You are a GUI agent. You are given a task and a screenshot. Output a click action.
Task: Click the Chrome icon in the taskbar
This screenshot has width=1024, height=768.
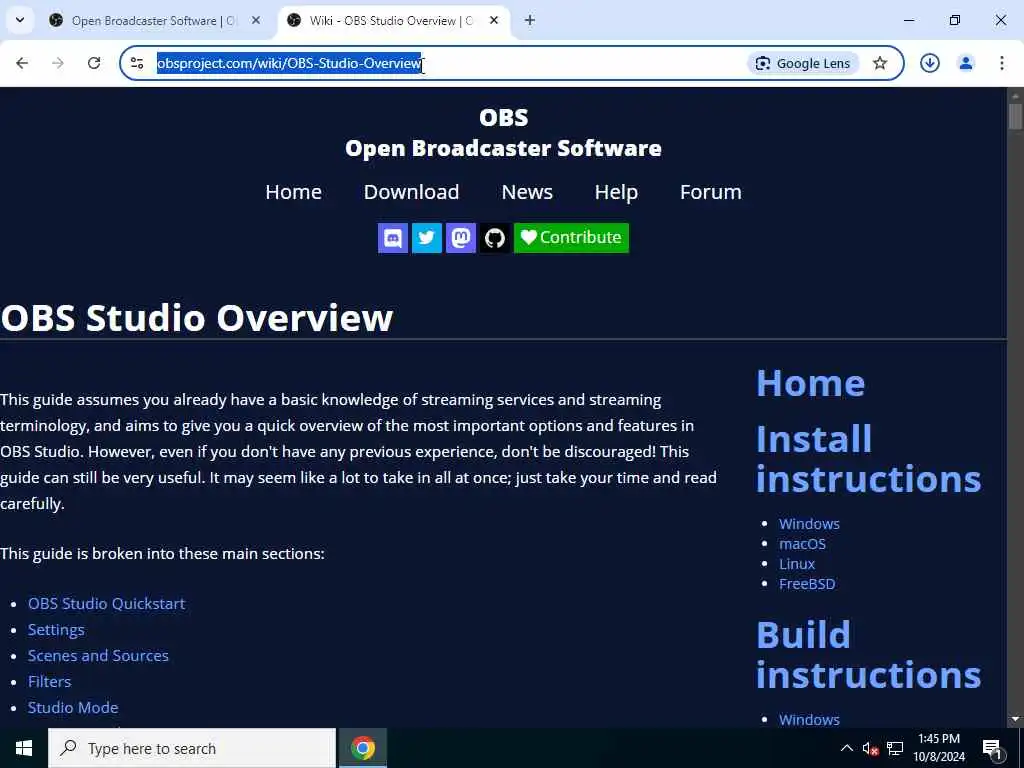363,748
